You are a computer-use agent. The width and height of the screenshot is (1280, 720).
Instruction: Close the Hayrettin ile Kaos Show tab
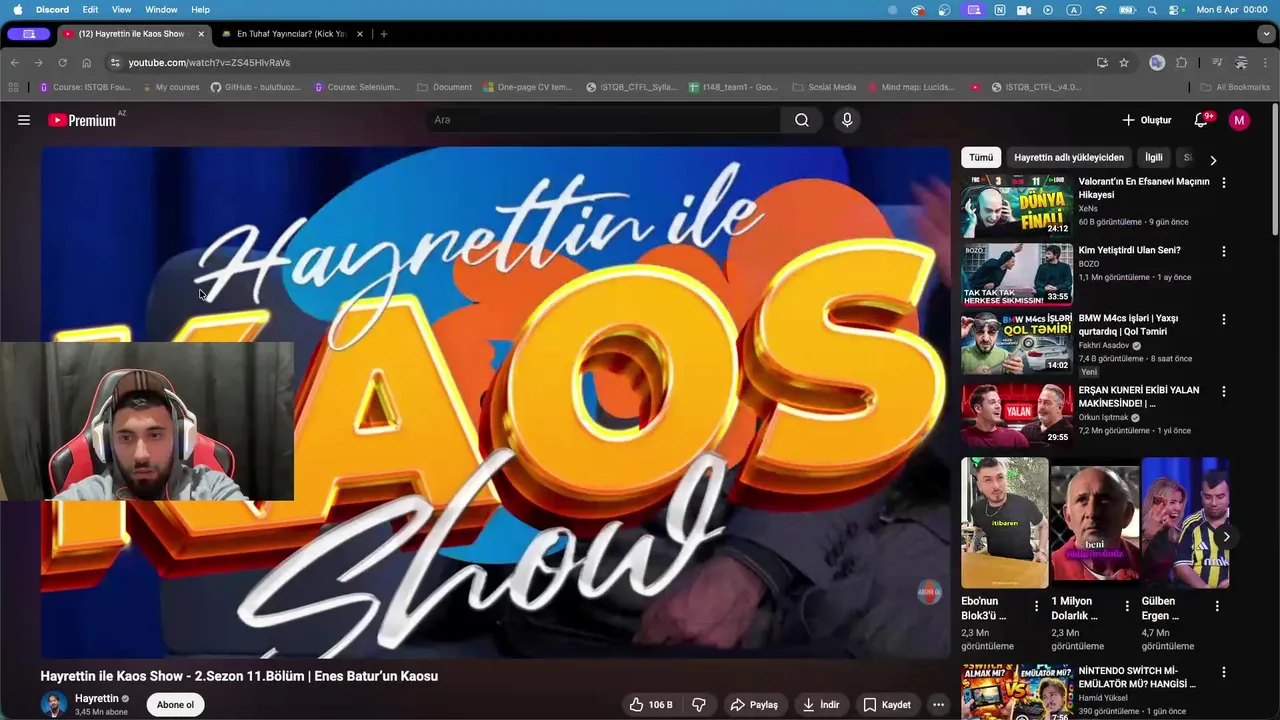(201, 34)
